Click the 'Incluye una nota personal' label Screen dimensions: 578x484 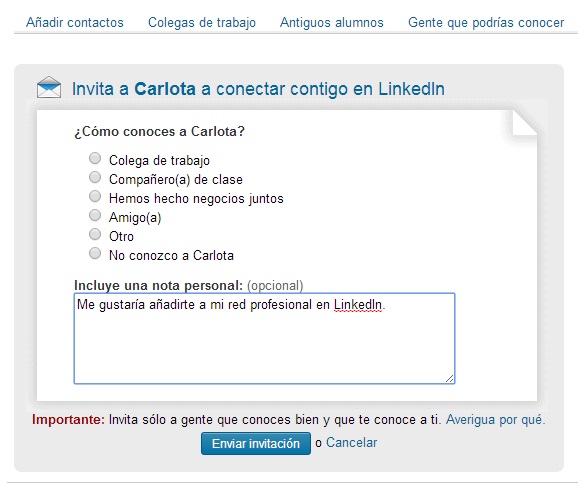[x=159, y=286]
